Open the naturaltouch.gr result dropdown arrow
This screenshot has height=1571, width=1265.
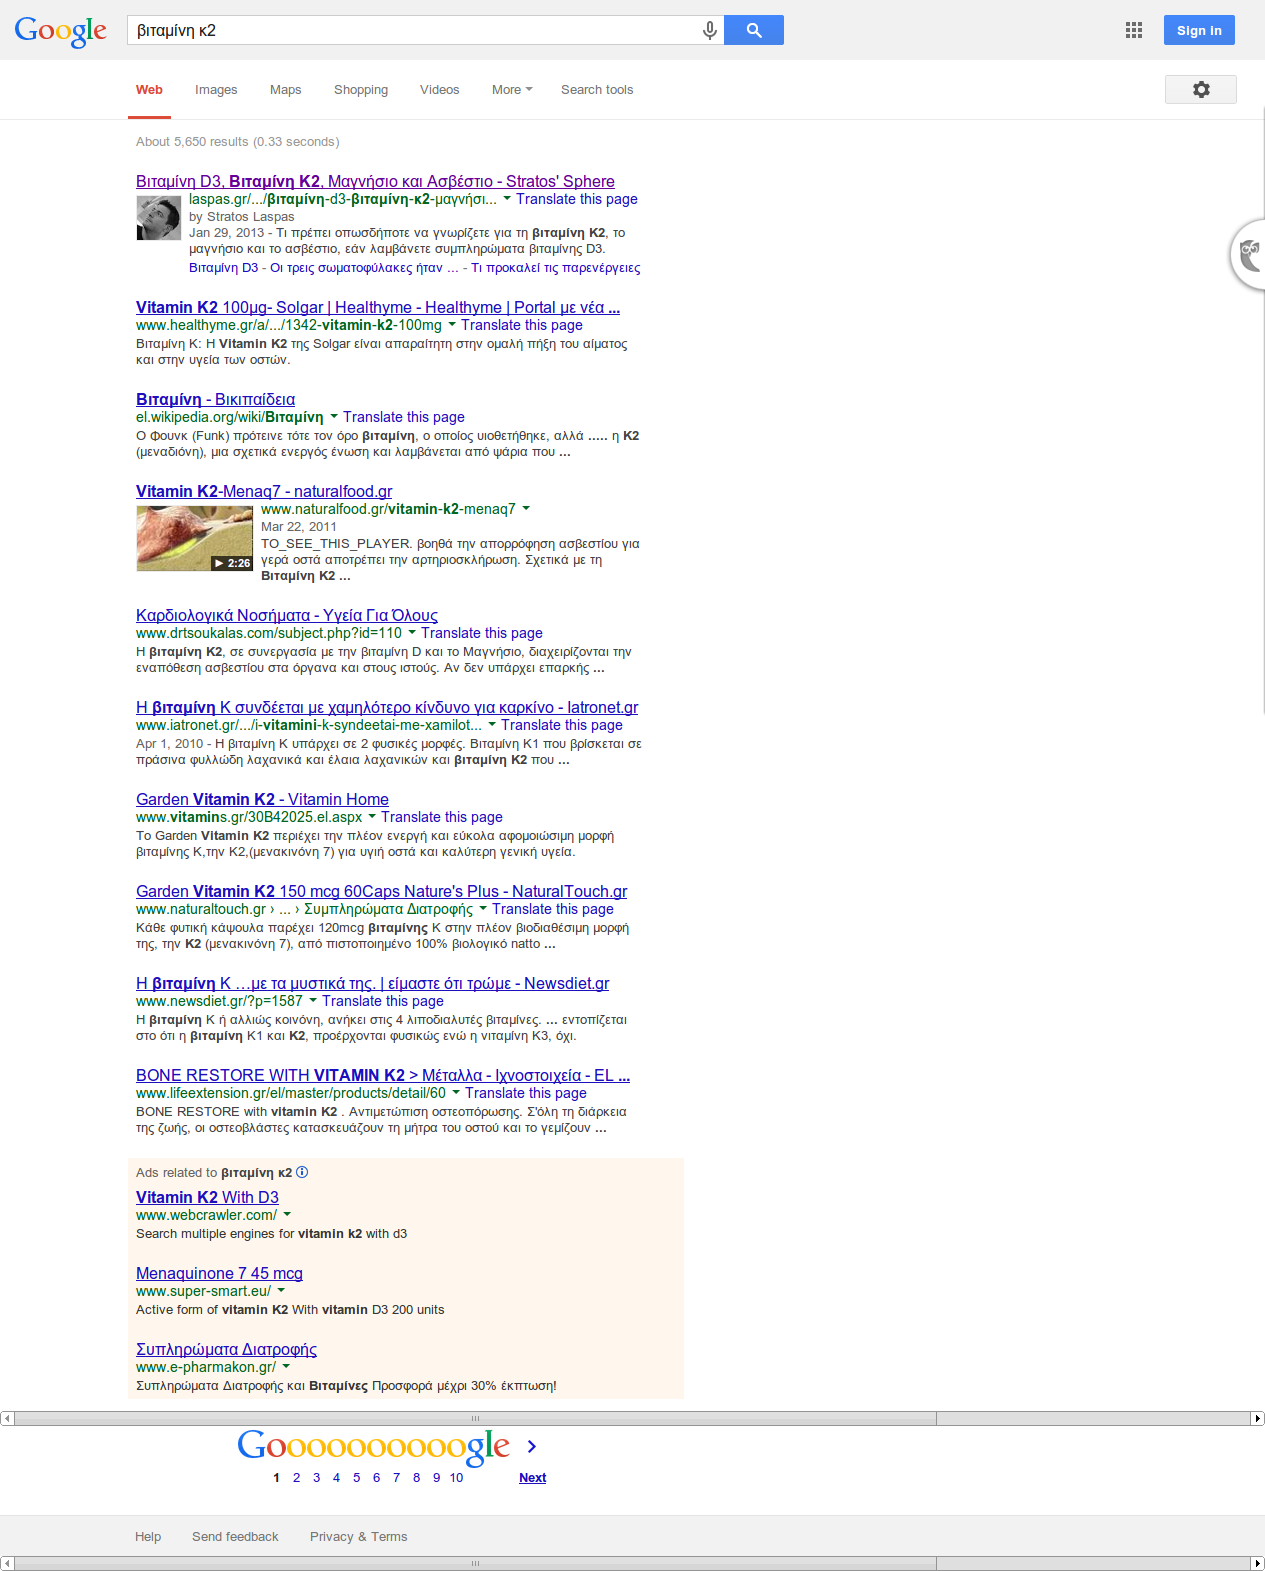click(x=483, y=908)
